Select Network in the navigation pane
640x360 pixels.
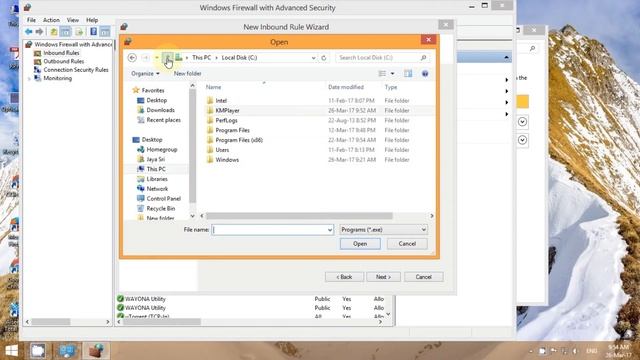[x=157, y=189]
